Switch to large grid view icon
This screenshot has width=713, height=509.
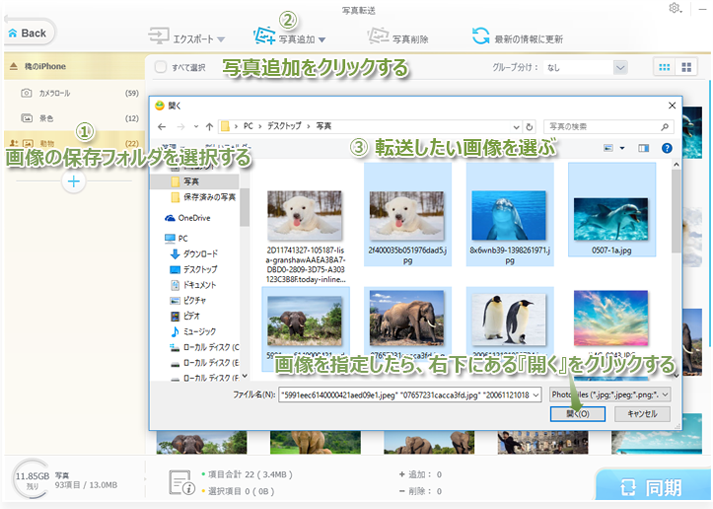tap(686, 67)
